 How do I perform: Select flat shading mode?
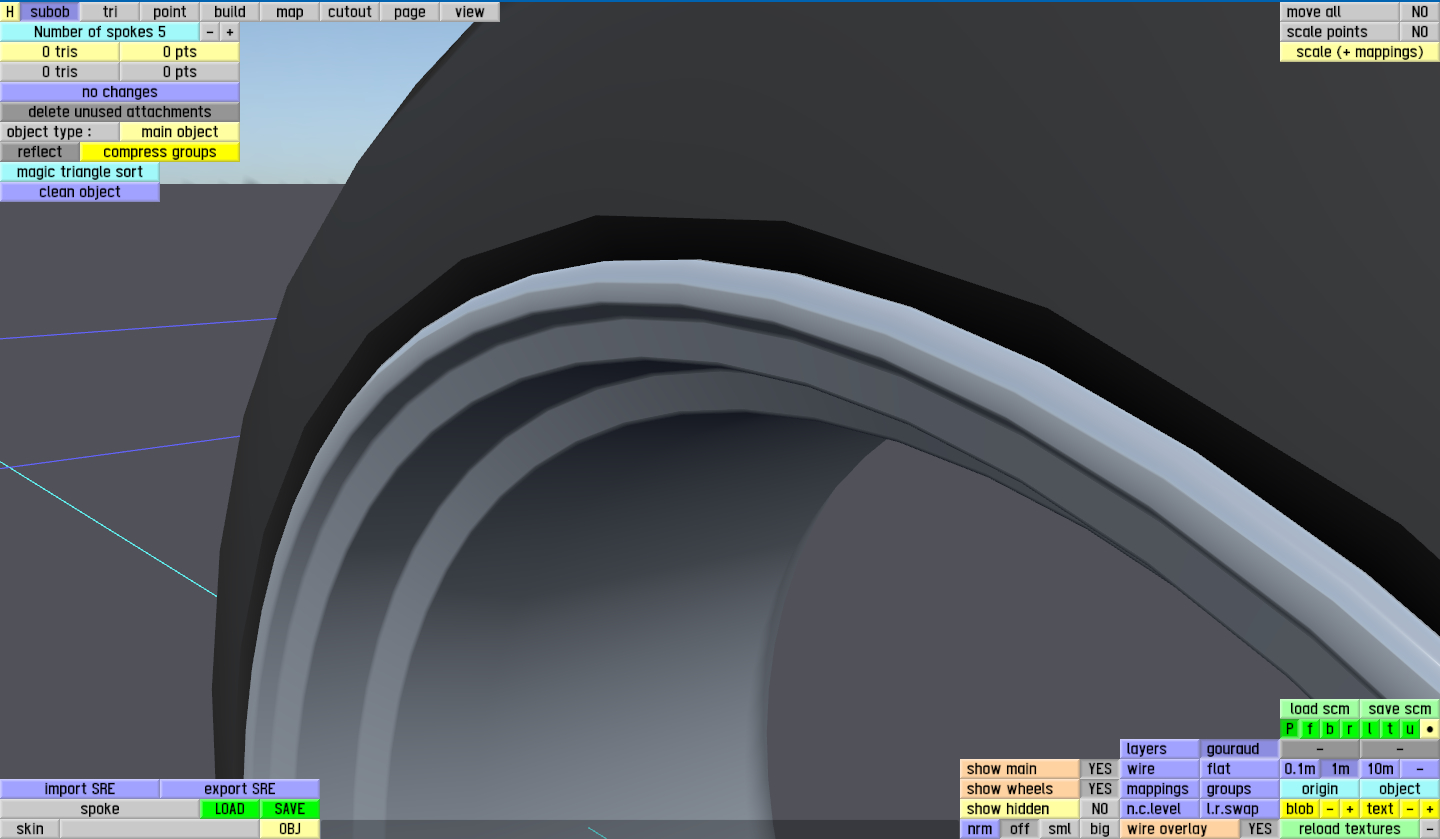click(x=1240, y=769)
